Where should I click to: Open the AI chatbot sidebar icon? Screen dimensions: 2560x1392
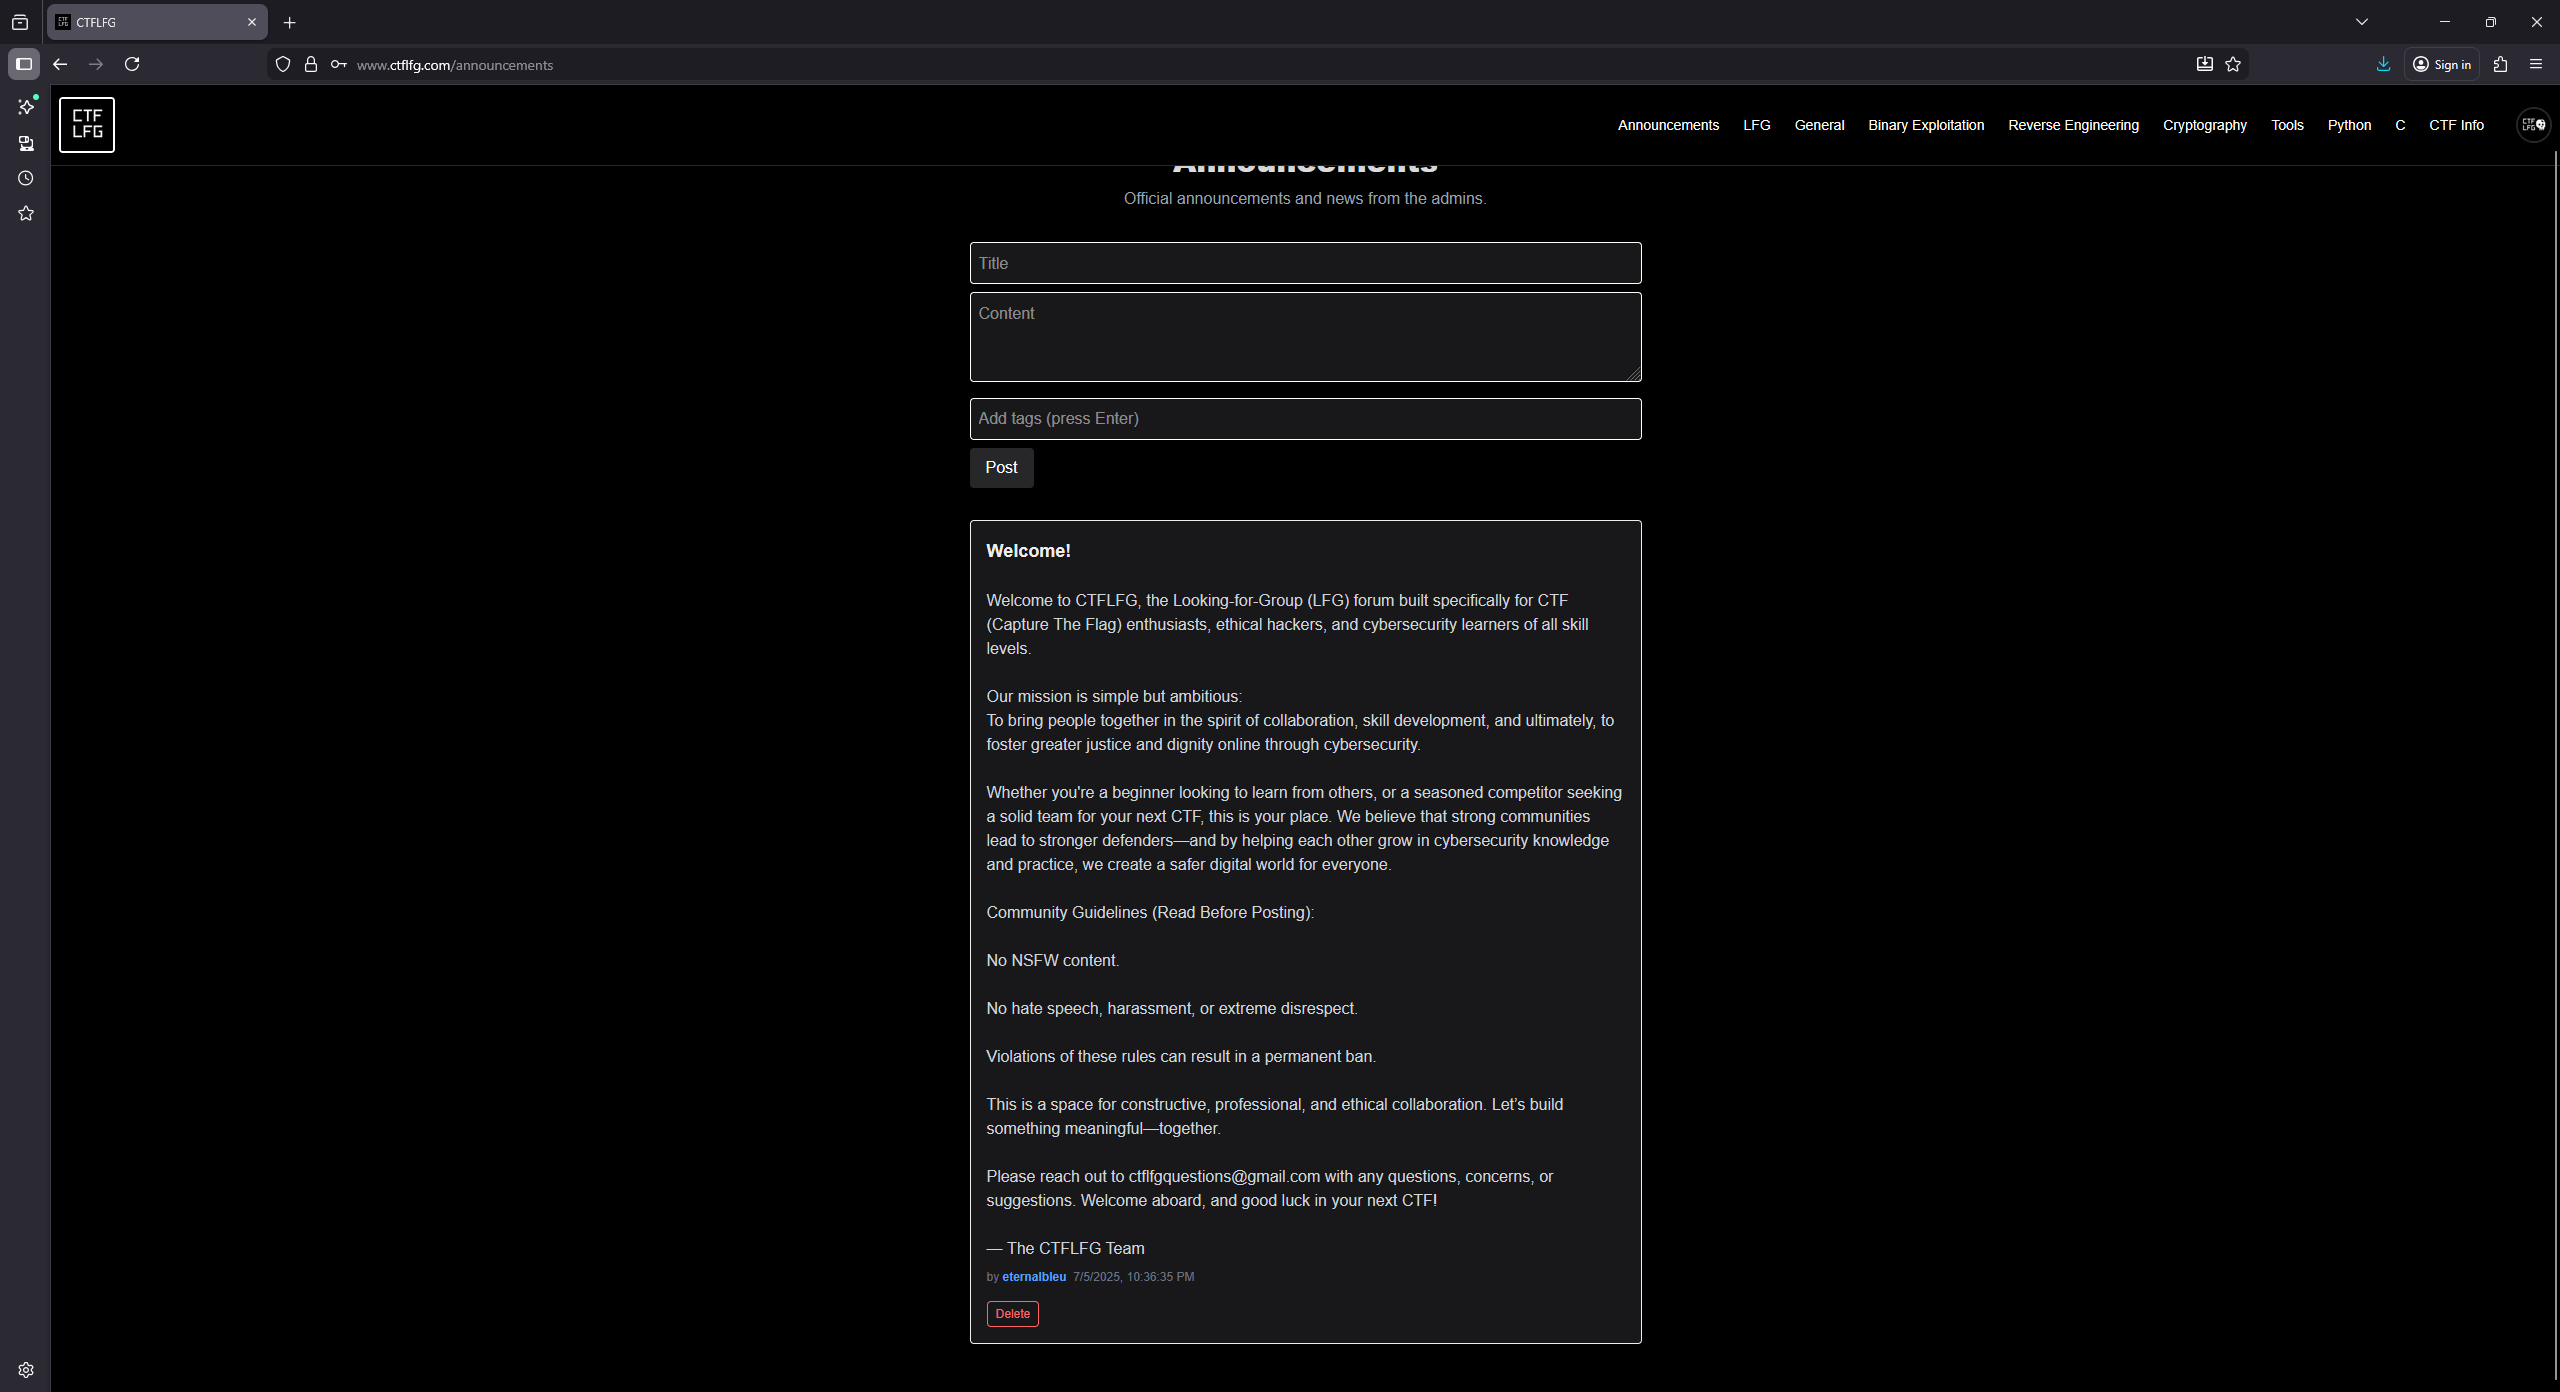pyautogui.click(x=26, y=107)
